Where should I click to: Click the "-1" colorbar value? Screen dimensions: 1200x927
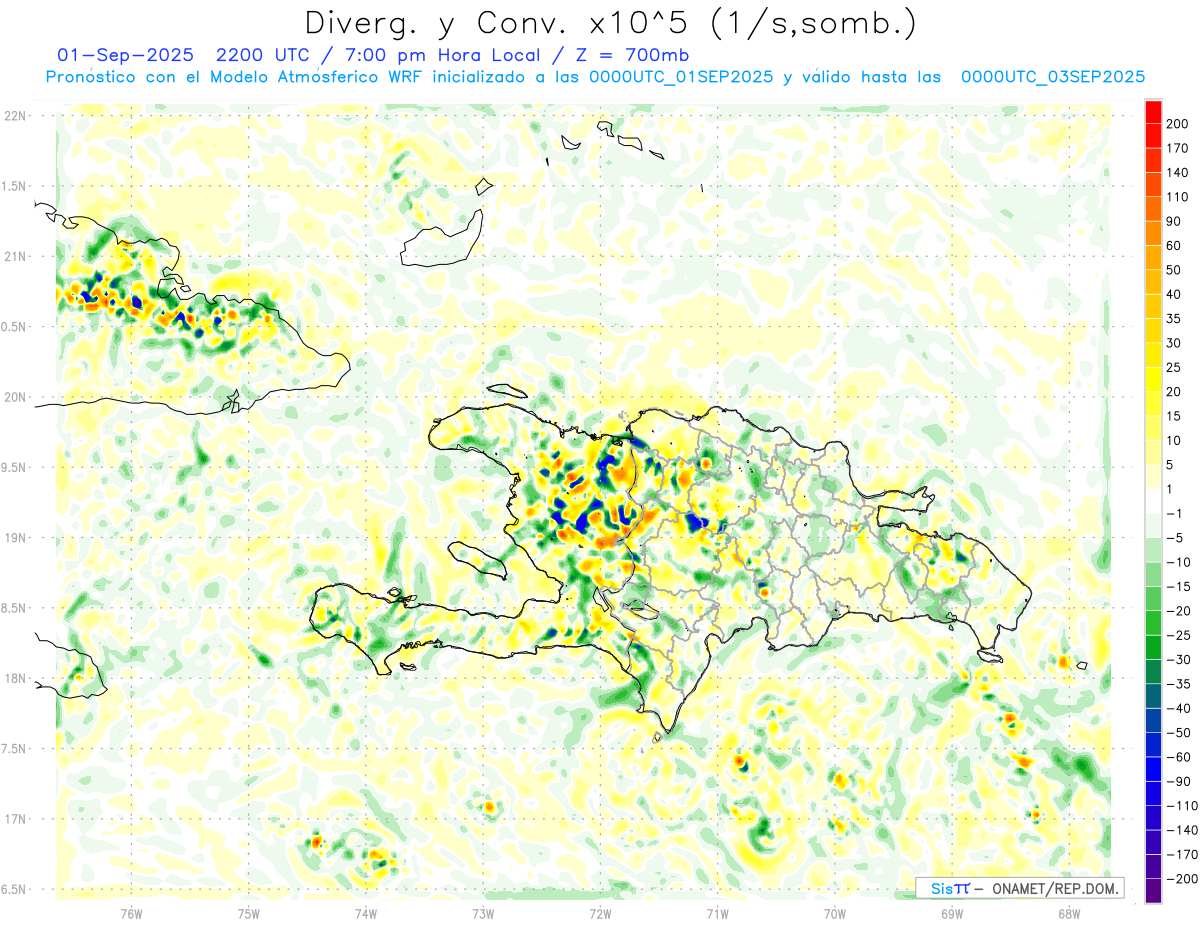1174,513
